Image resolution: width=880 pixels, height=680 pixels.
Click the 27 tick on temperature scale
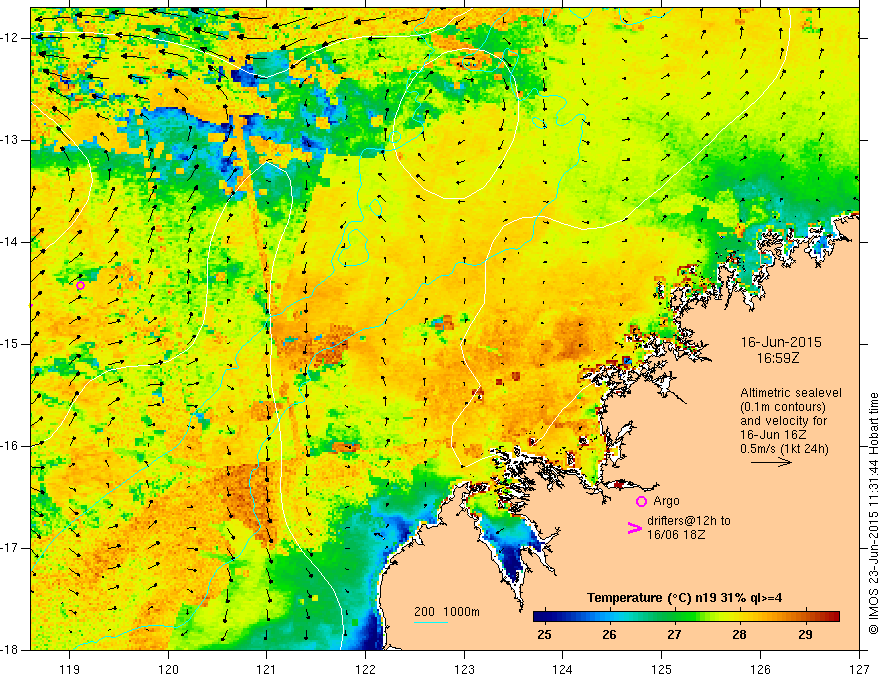[x=674, y=635]
